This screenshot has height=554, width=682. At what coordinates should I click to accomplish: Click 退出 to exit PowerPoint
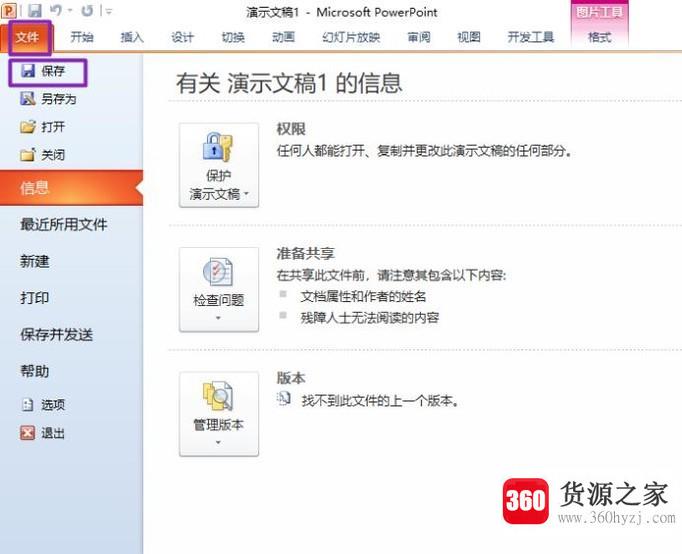[x=43, y=433]
